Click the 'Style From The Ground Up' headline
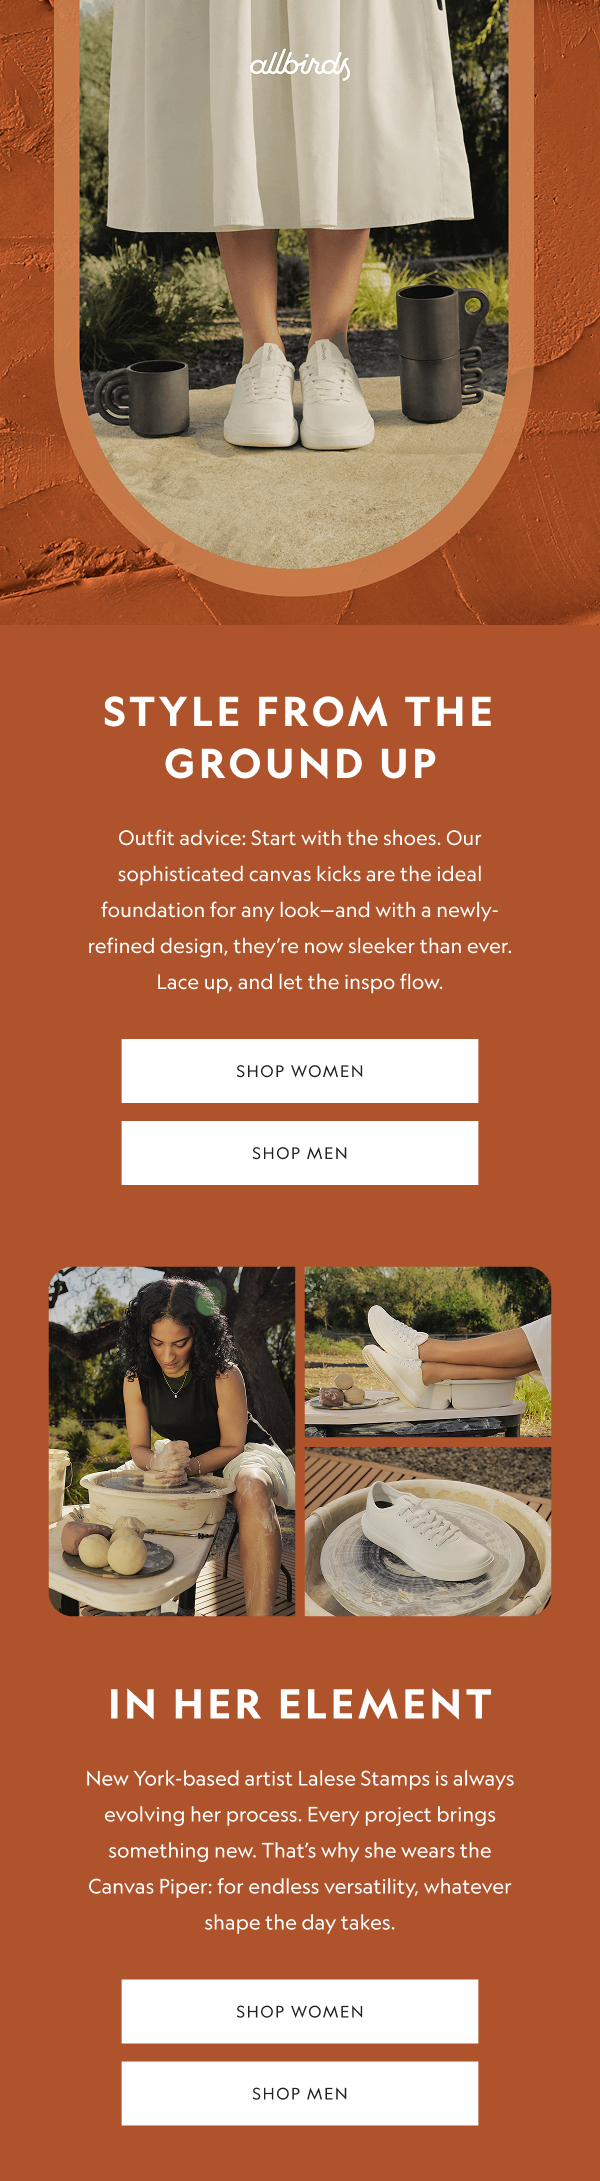The height and width of the screenshot is (2181, 600). (x=300, y=737)
